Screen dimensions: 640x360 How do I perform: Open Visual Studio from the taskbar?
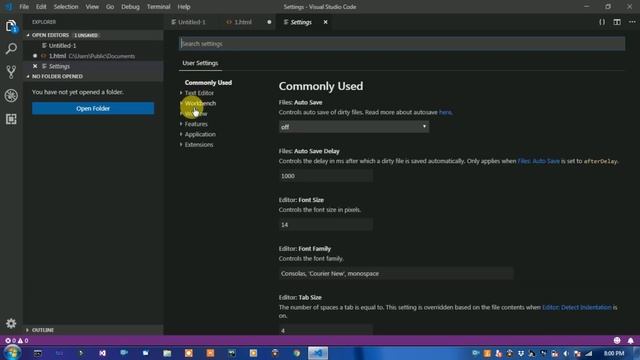coord(102,353)
